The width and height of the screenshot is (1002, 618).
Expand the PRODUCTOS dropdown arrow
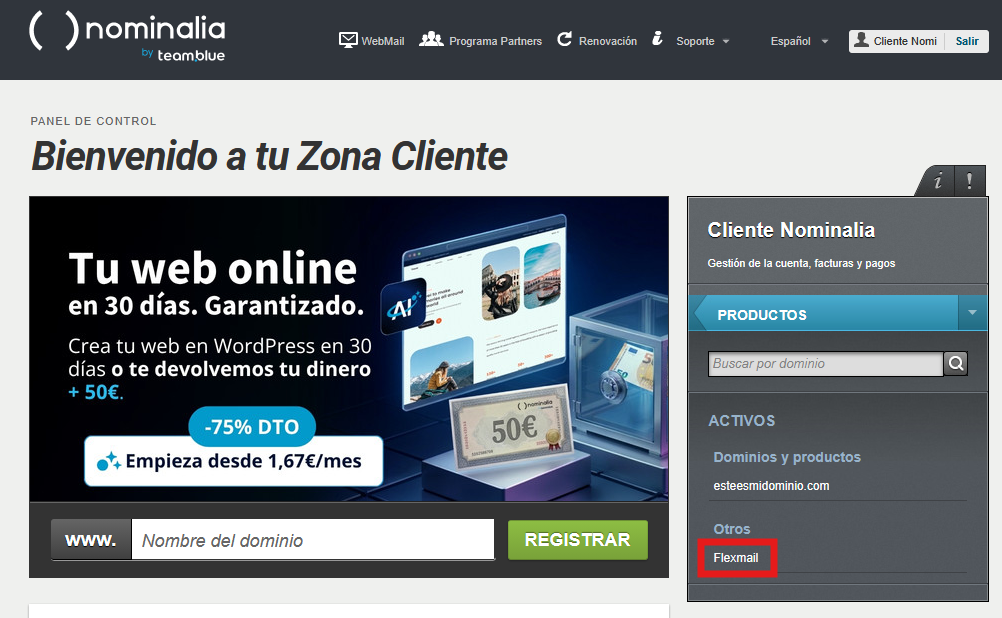pos(973,313)
